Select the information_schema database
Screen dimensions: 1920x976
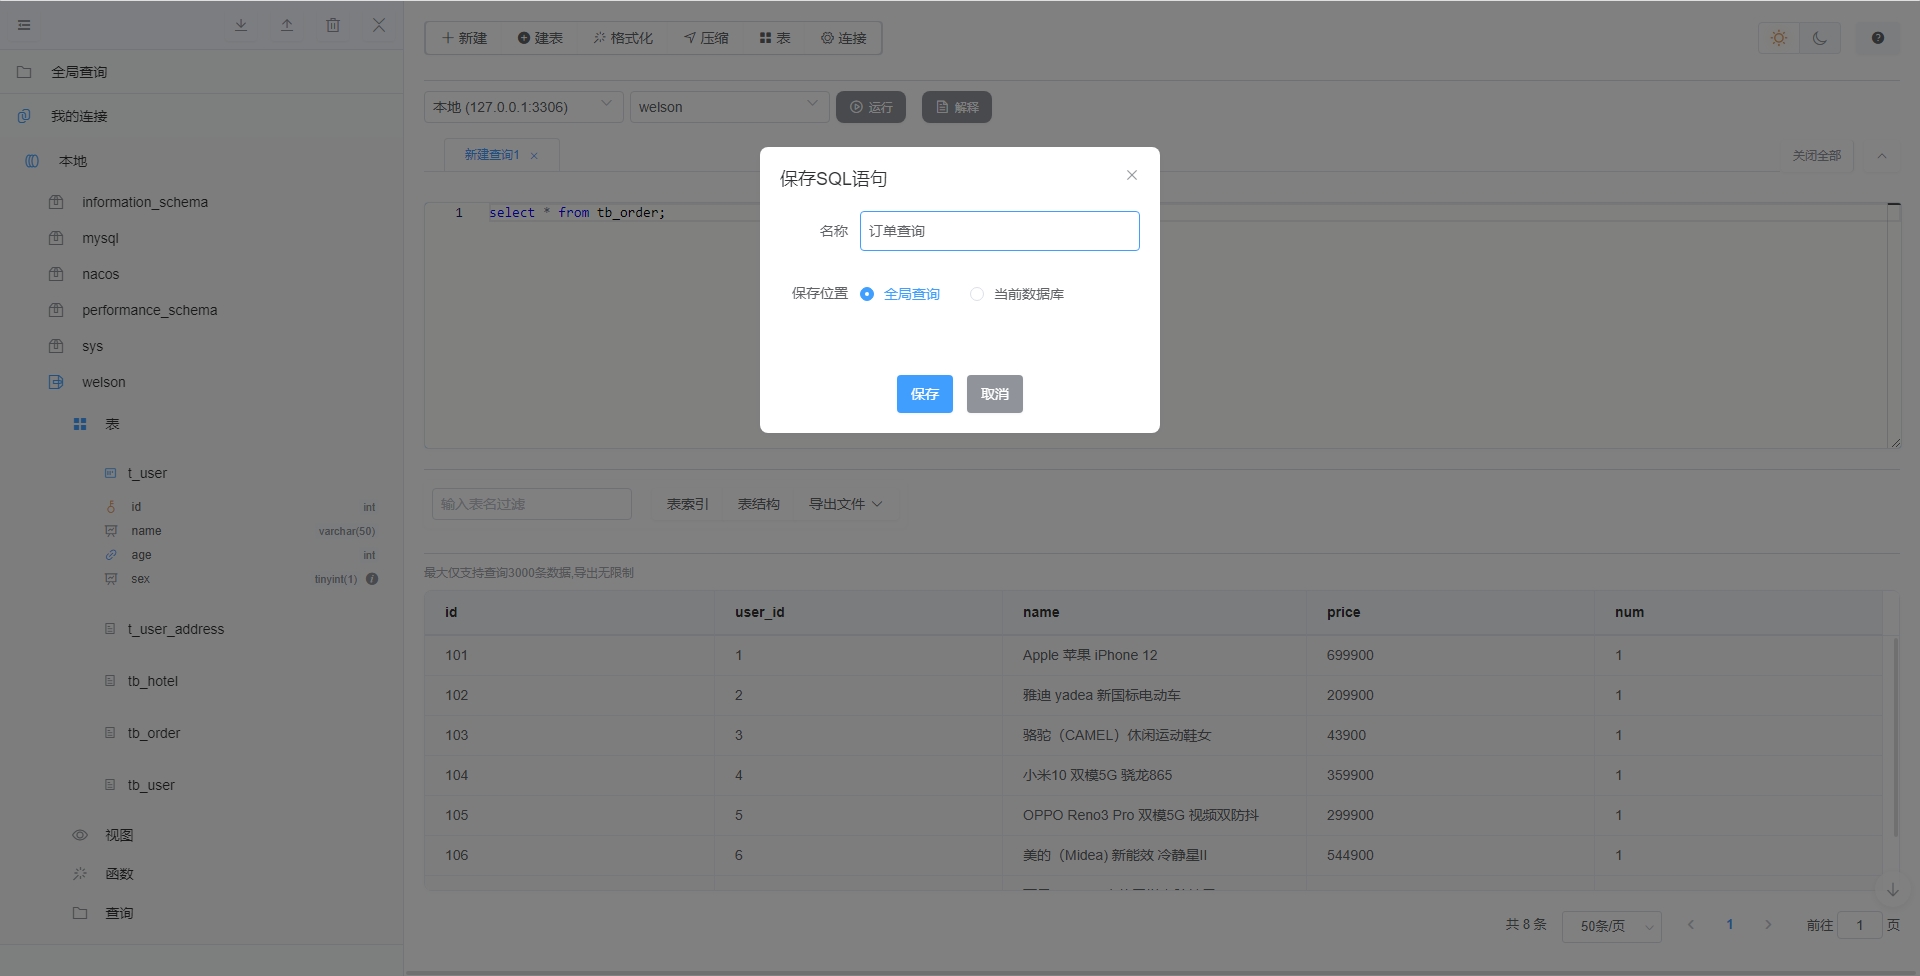pos(145,202)
